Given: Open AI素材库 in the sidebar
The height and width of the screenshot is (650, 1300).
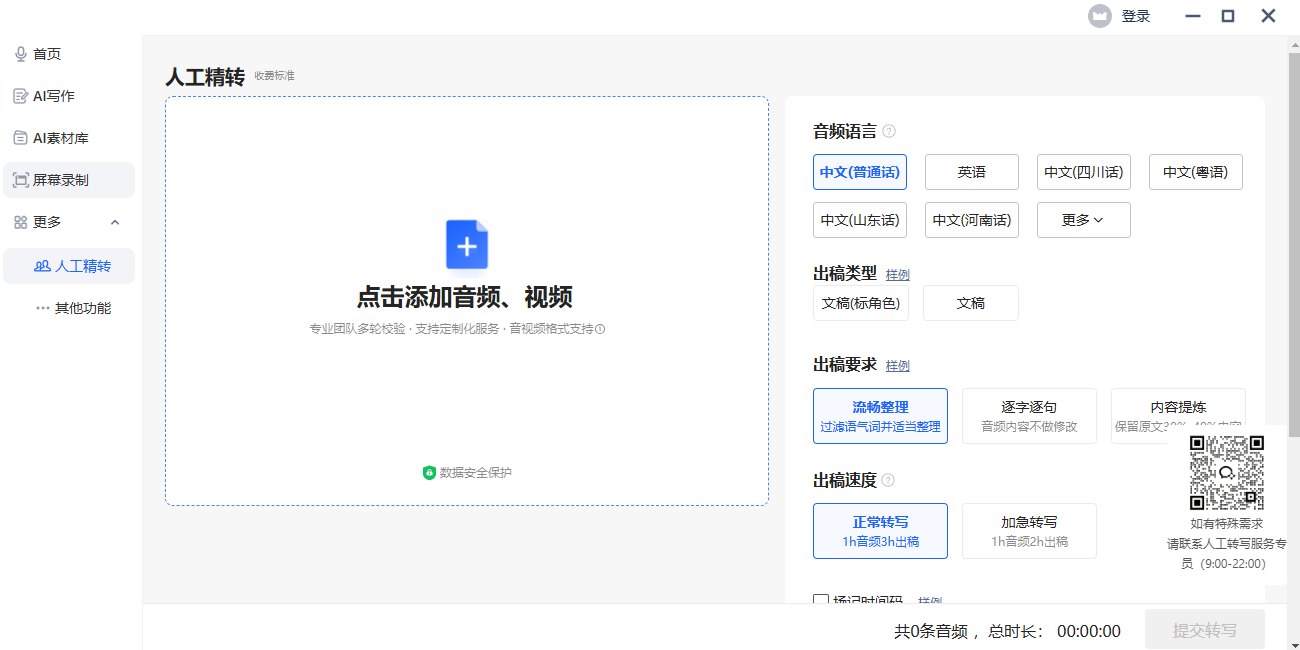Looking at the screenshot, I should pos(60,138).
